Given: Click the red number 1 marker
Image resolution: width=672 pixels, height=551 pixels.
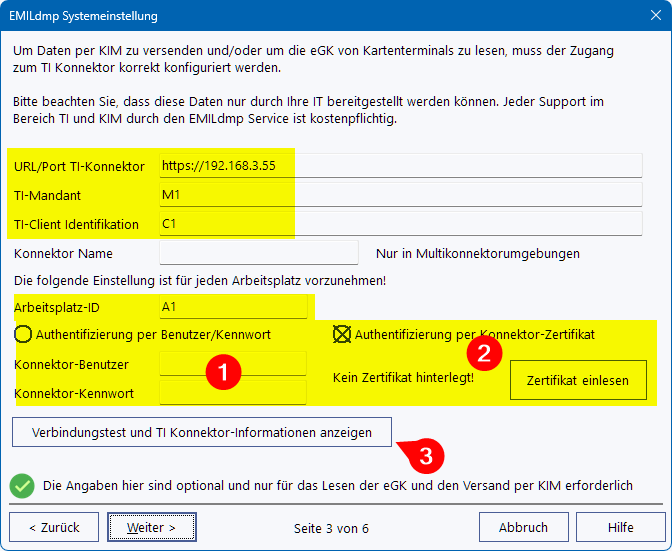Looking at the screenshot, I should pyautogui.click(x=221, y=372).
